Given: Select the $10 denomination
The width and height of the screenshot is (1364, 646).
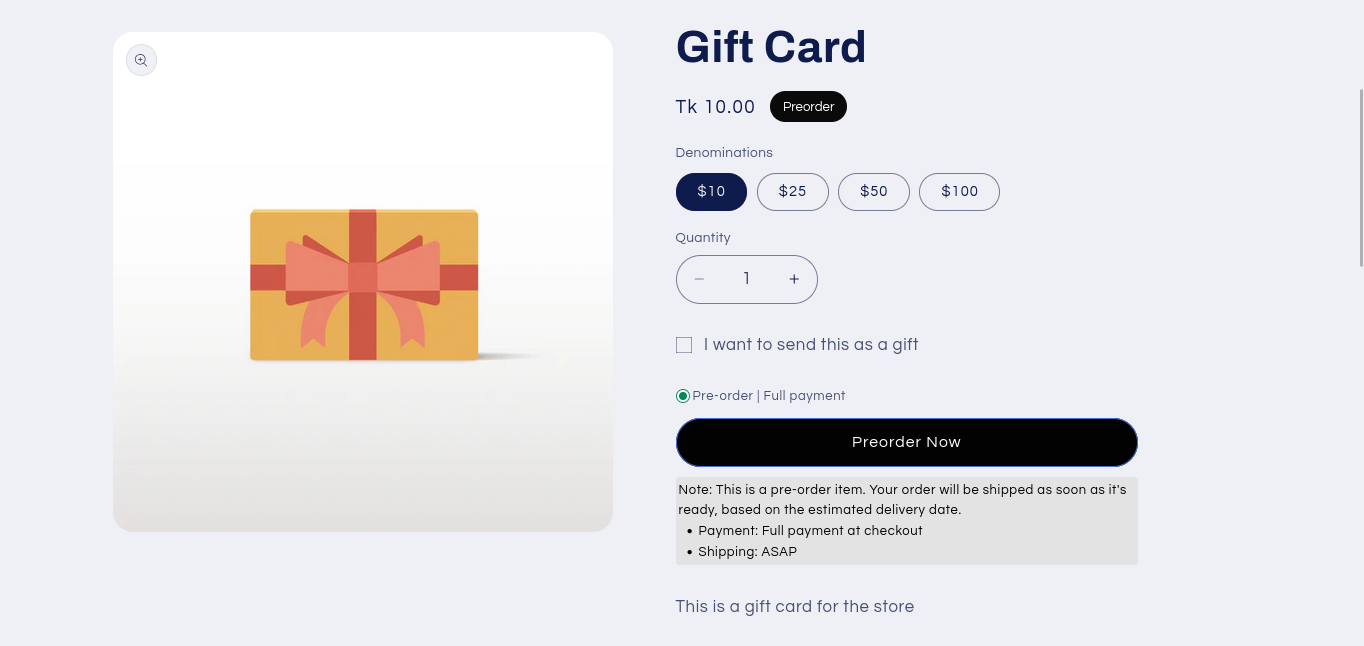Looking at the screenshot, I should [711, 192].
